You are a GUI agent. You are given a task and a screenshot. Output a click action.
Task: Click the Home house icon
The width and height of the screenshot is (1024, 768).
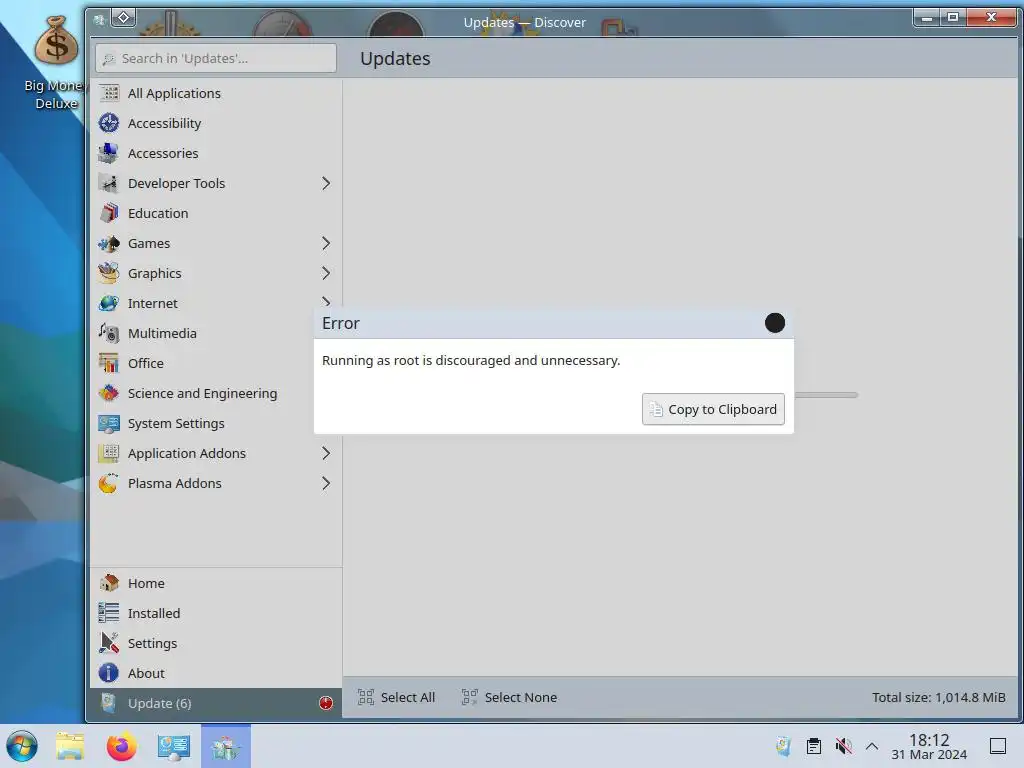click(109, 583)
